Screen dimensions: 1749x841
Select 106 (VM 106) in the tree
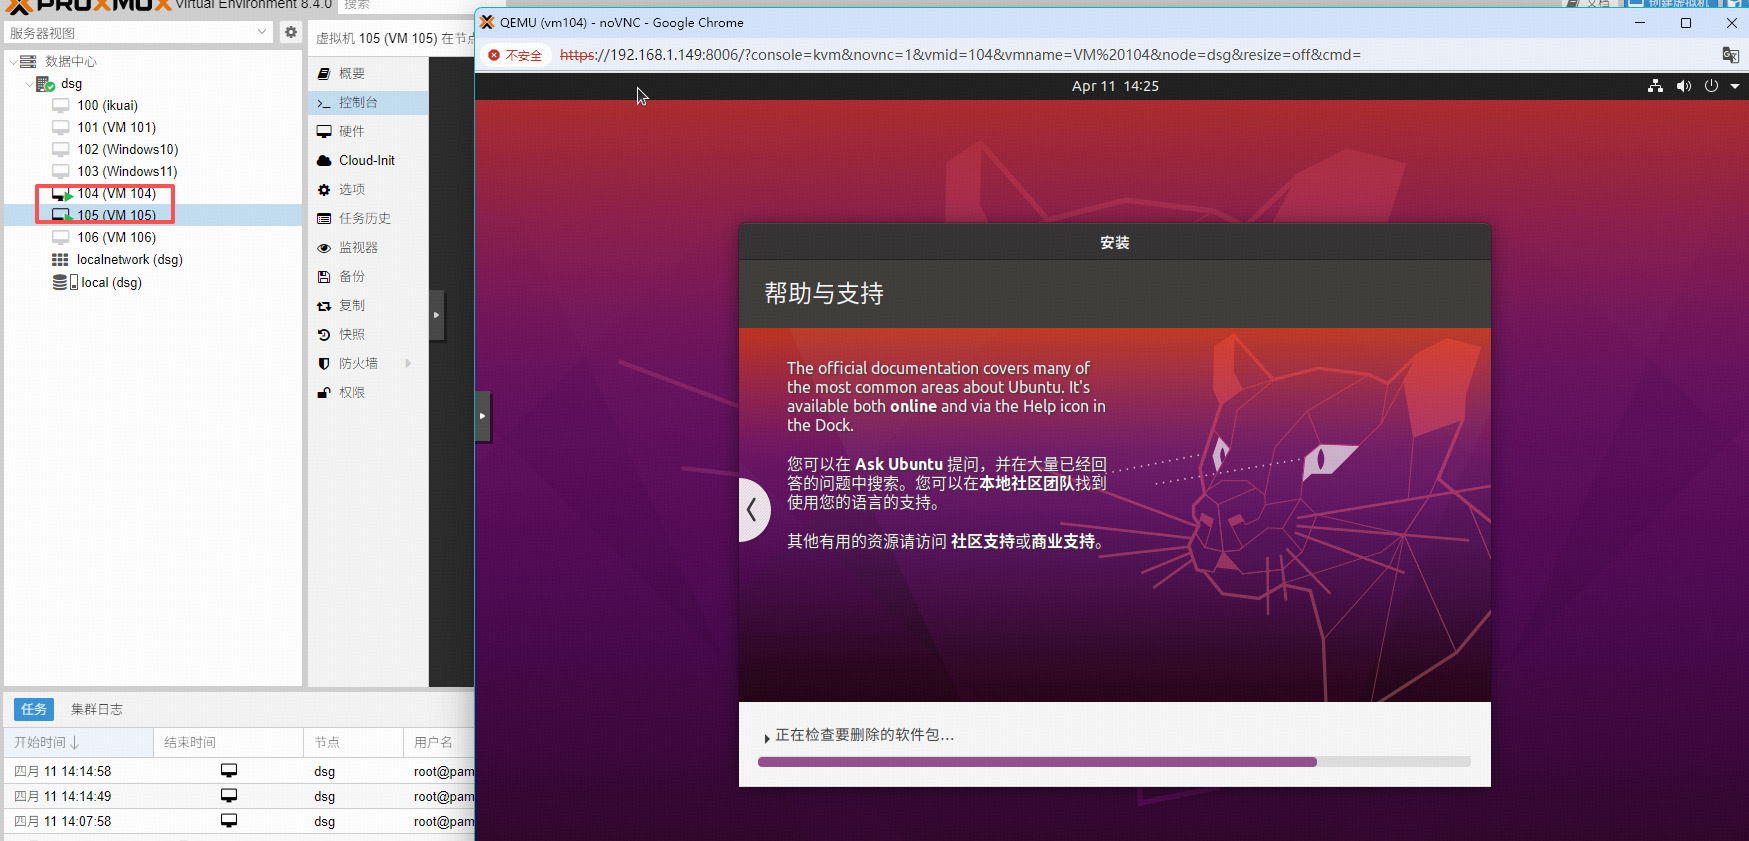pyautogui.click(x=116, y=238)
